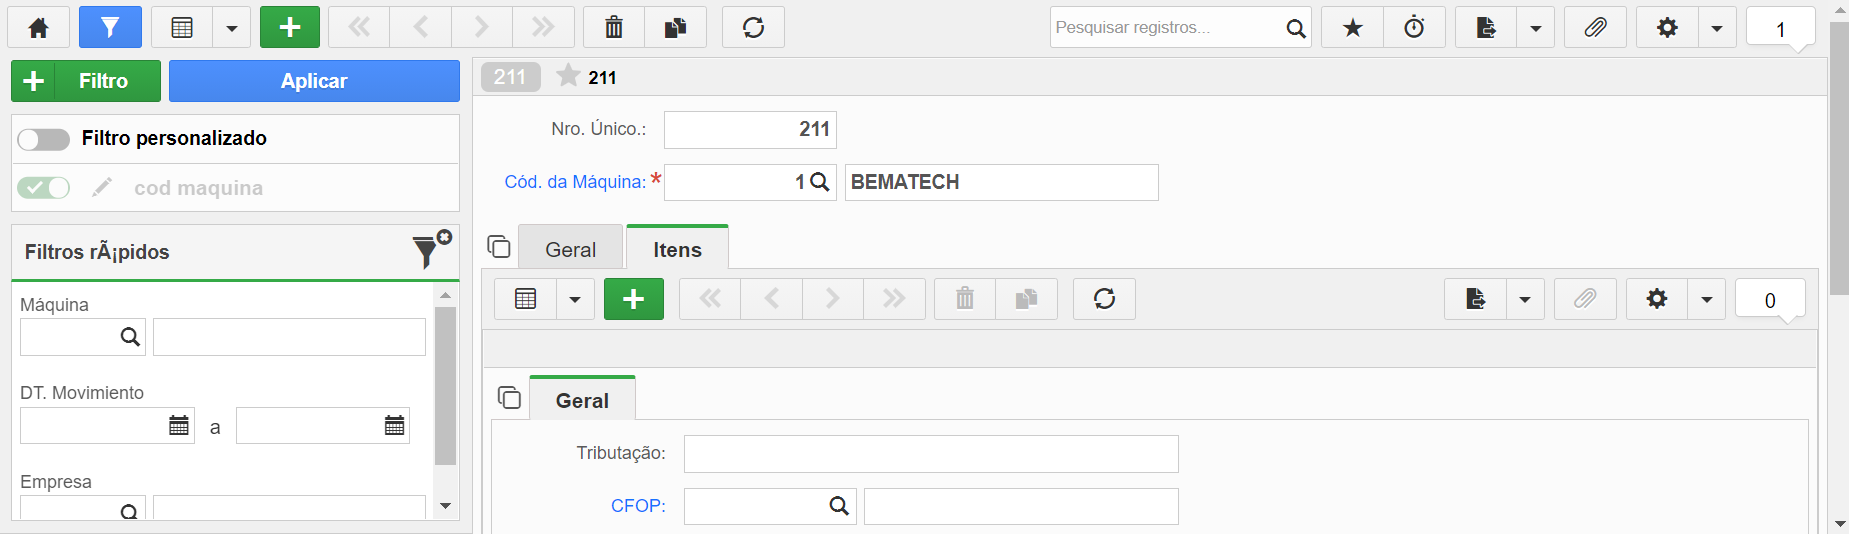This screenshot has height=534, width=1849.
Task: Expand export options dropdown in Itens toolbar
Action: tap(1525, 299)
